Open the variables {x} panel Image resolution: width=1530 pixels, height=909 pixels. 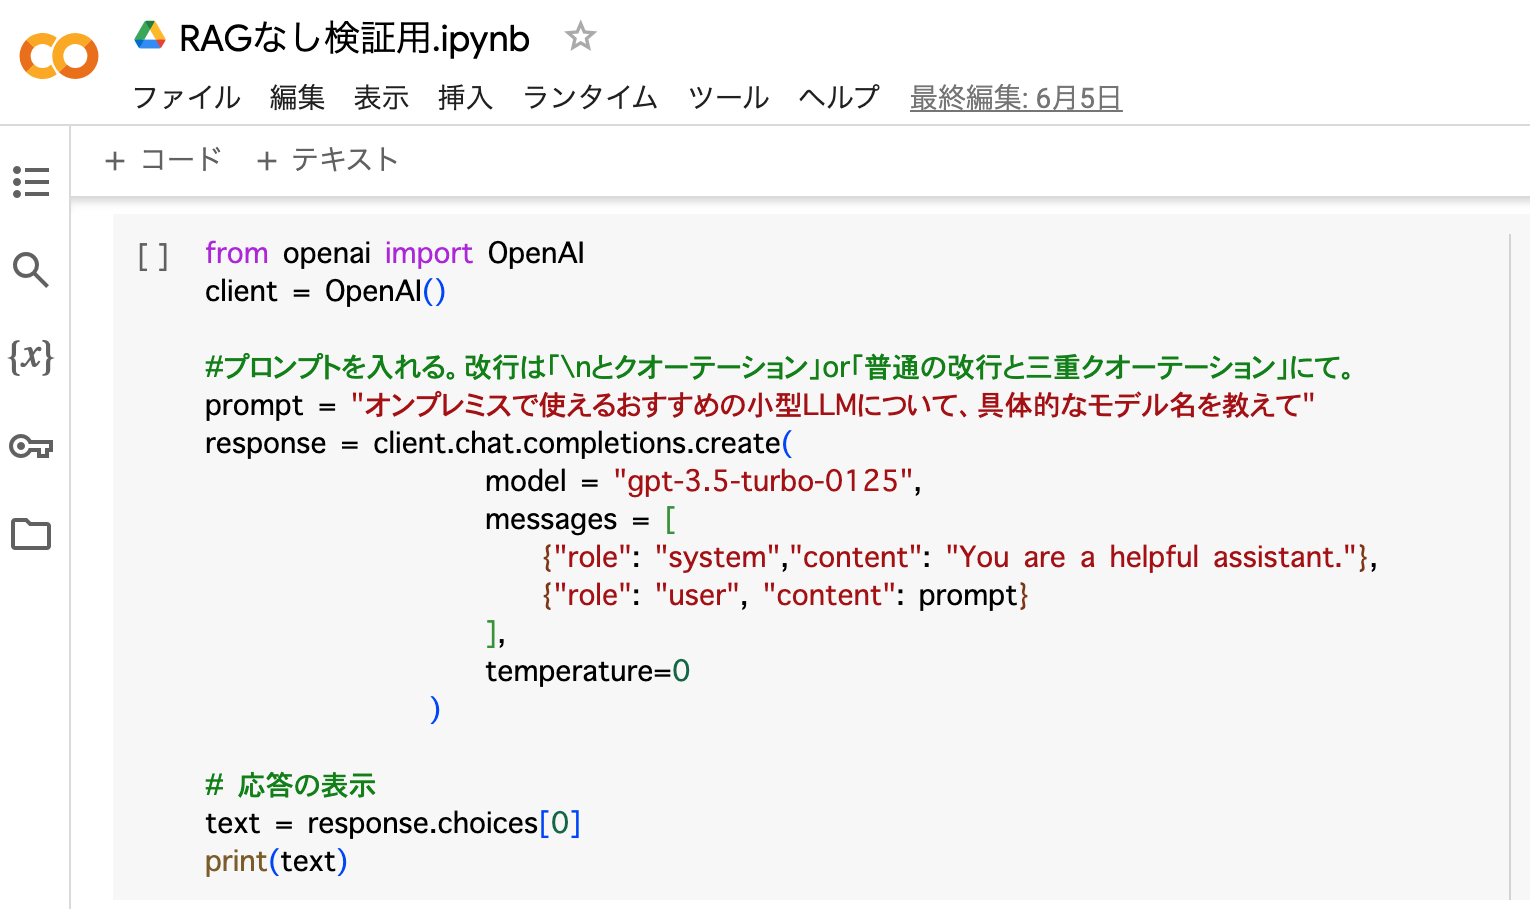31,357
